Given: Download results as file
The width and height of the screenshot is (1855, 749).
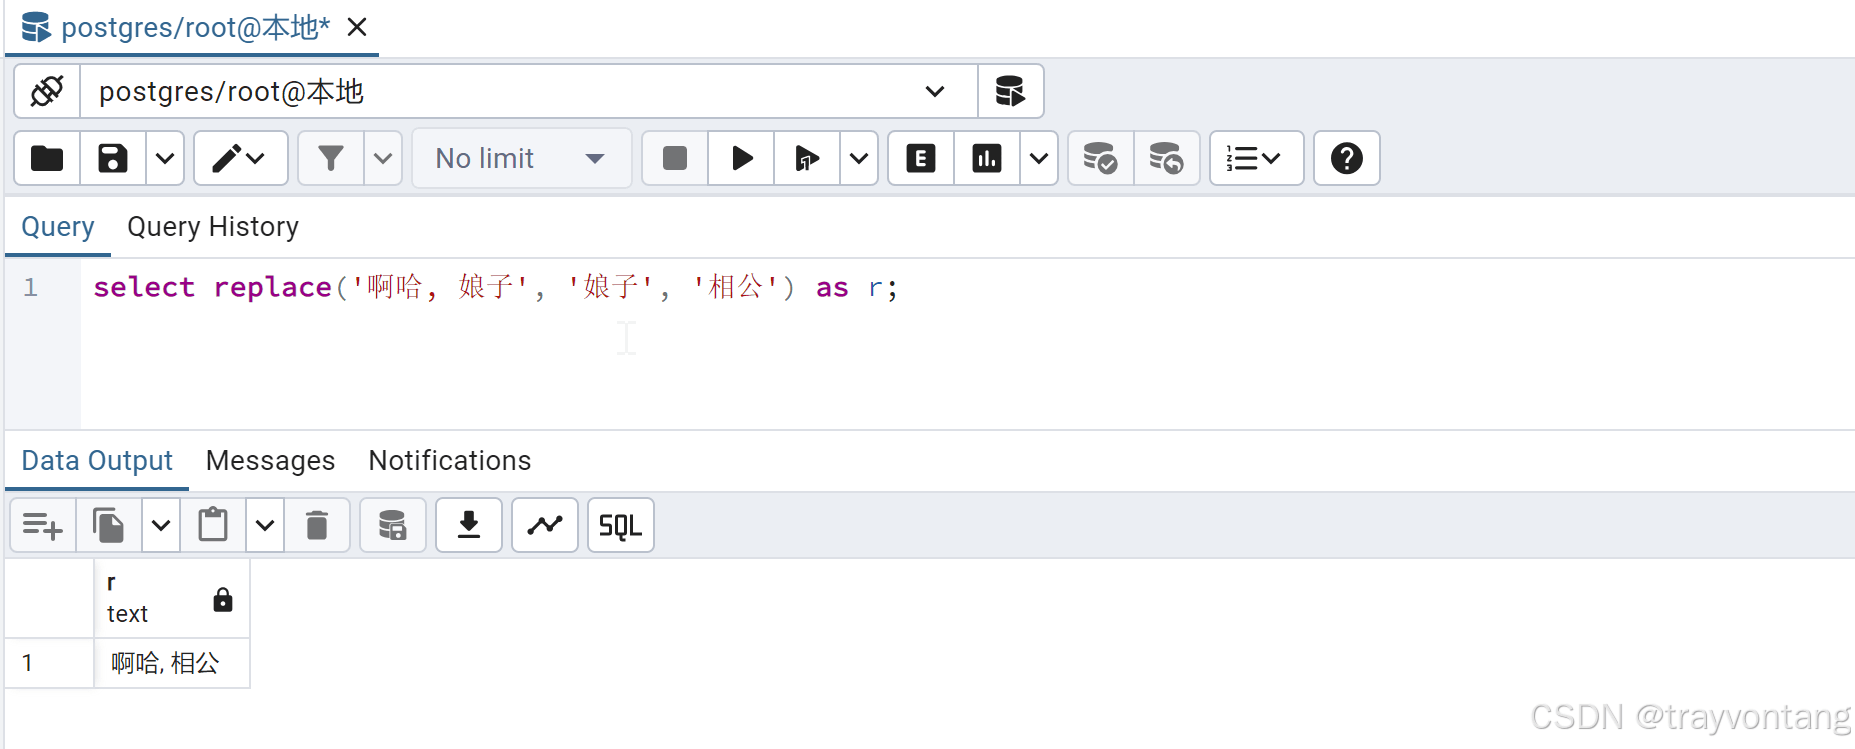Looking at the screenshot, I should pos(469,525).
